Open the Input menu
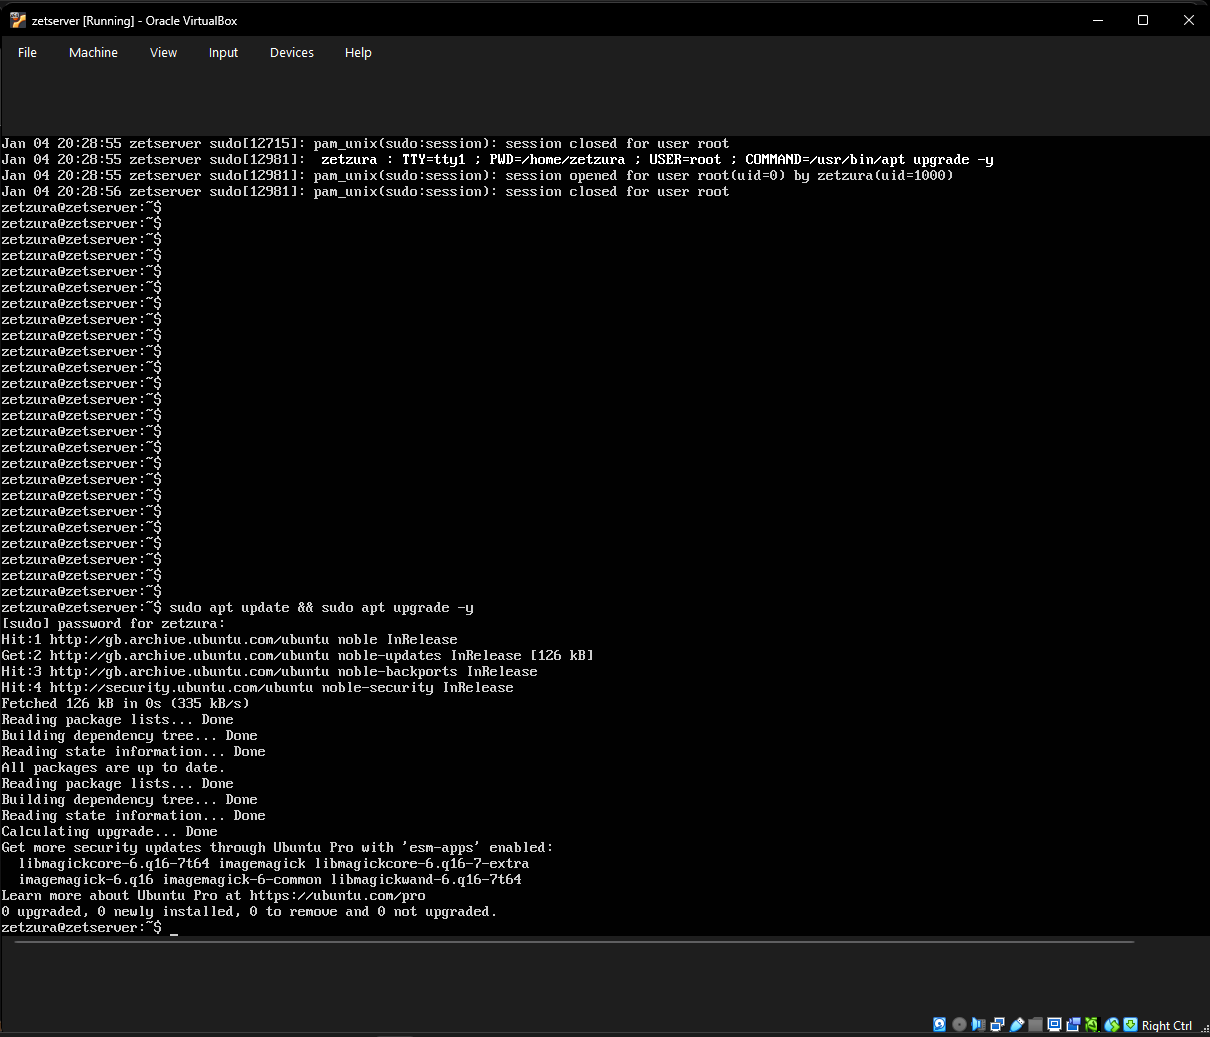1210x1037 pixels. pyautogui.click(x=223, y=53)
